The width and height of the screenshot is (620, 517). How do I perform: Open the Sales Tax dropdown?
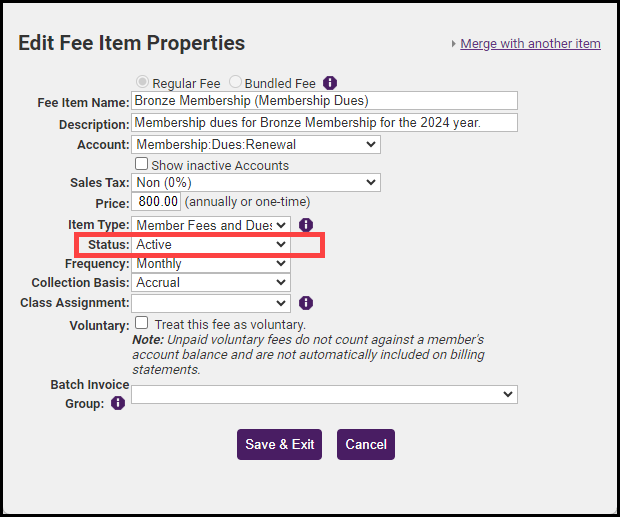256,183
